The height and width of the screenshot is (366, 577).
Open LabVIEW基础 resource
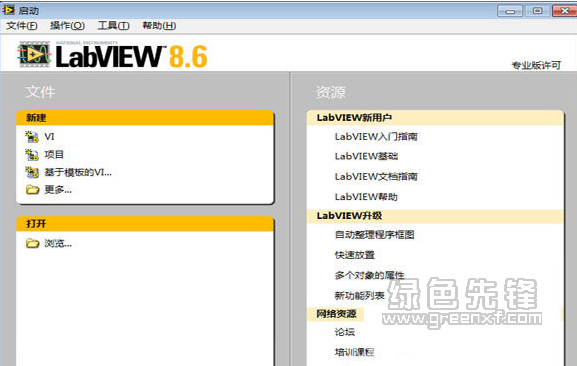366,156
